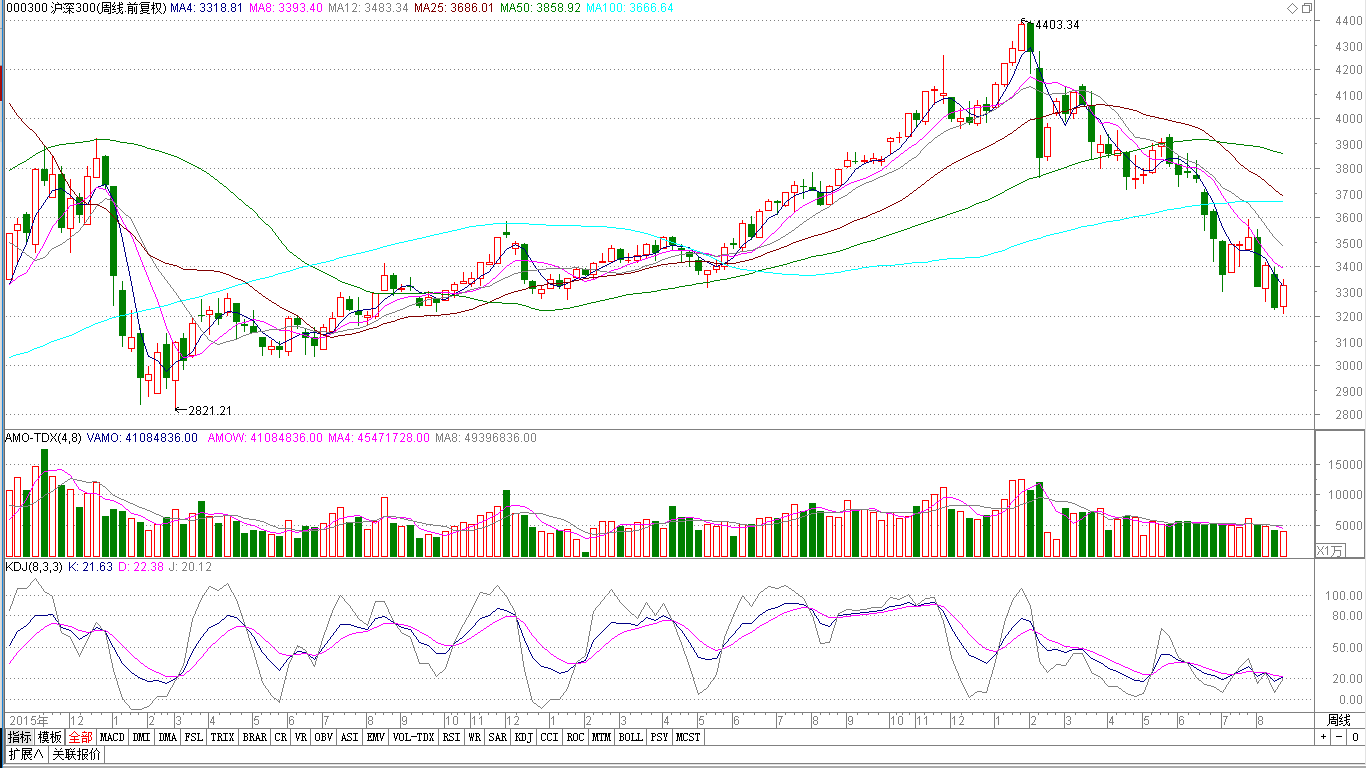Viewport: 1366px width, 768px height.
Task: Select the BRAR indicator tab
Action: 255,737
